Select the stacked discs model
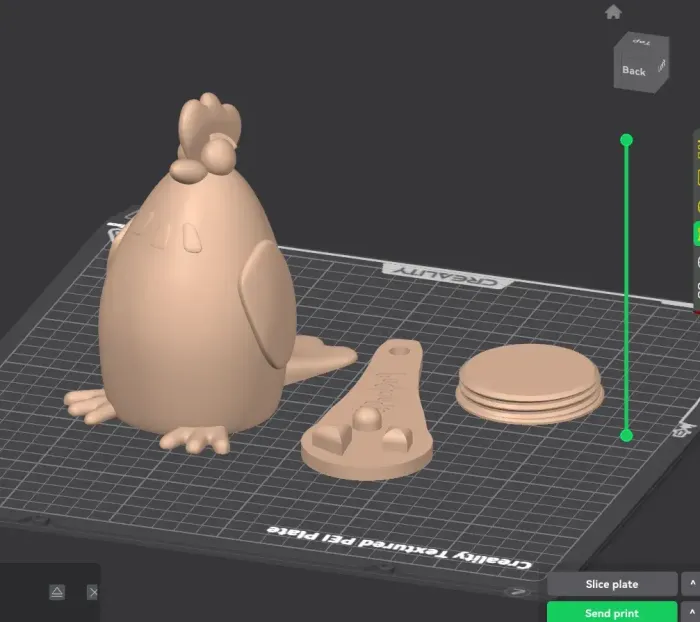Image resolution: width=700 pixels, height=622 pixels. pos(530,385)
